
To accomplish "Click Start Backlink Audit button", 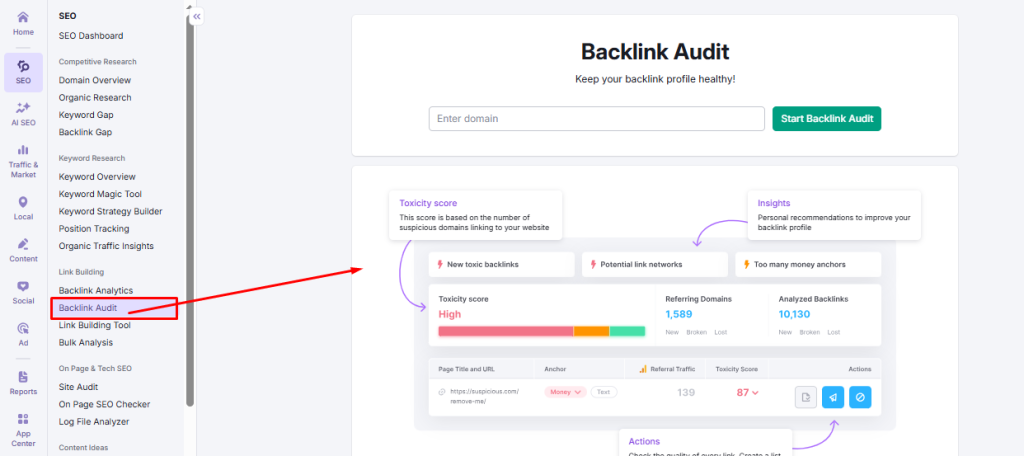I will pyautogui.click(x=827, y=119).
